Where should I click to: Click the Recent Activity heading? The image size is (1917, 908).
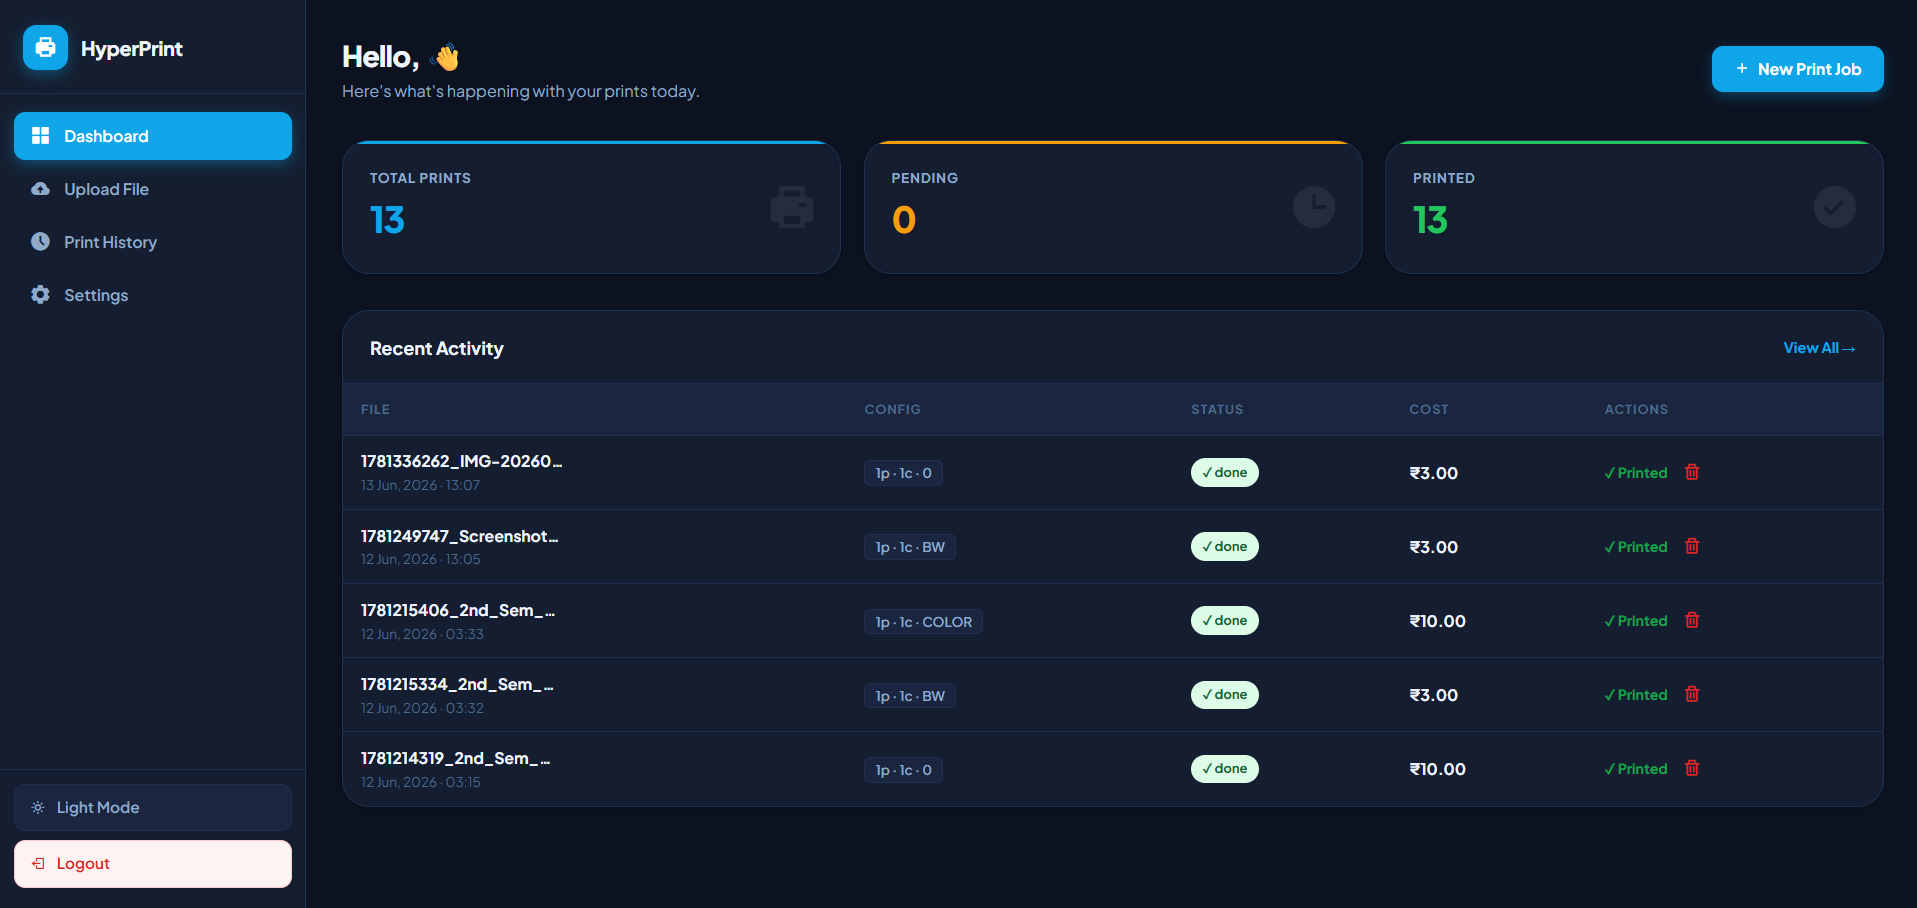click(437, 348)
